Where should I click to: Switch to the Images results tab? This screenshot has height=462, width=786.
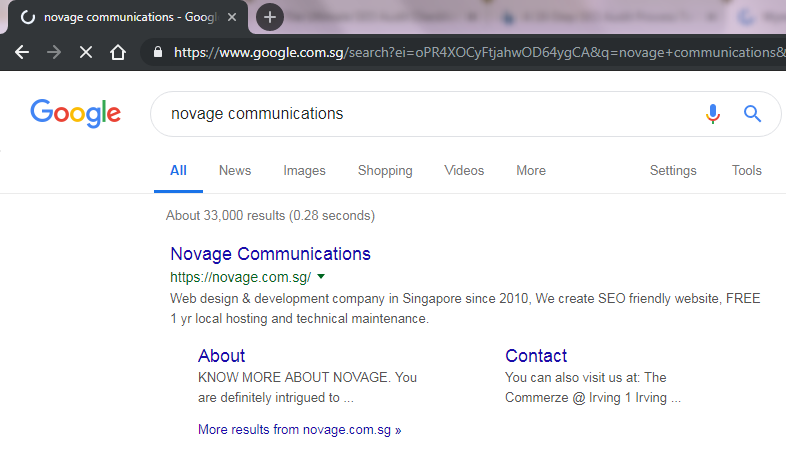point(304,171)
